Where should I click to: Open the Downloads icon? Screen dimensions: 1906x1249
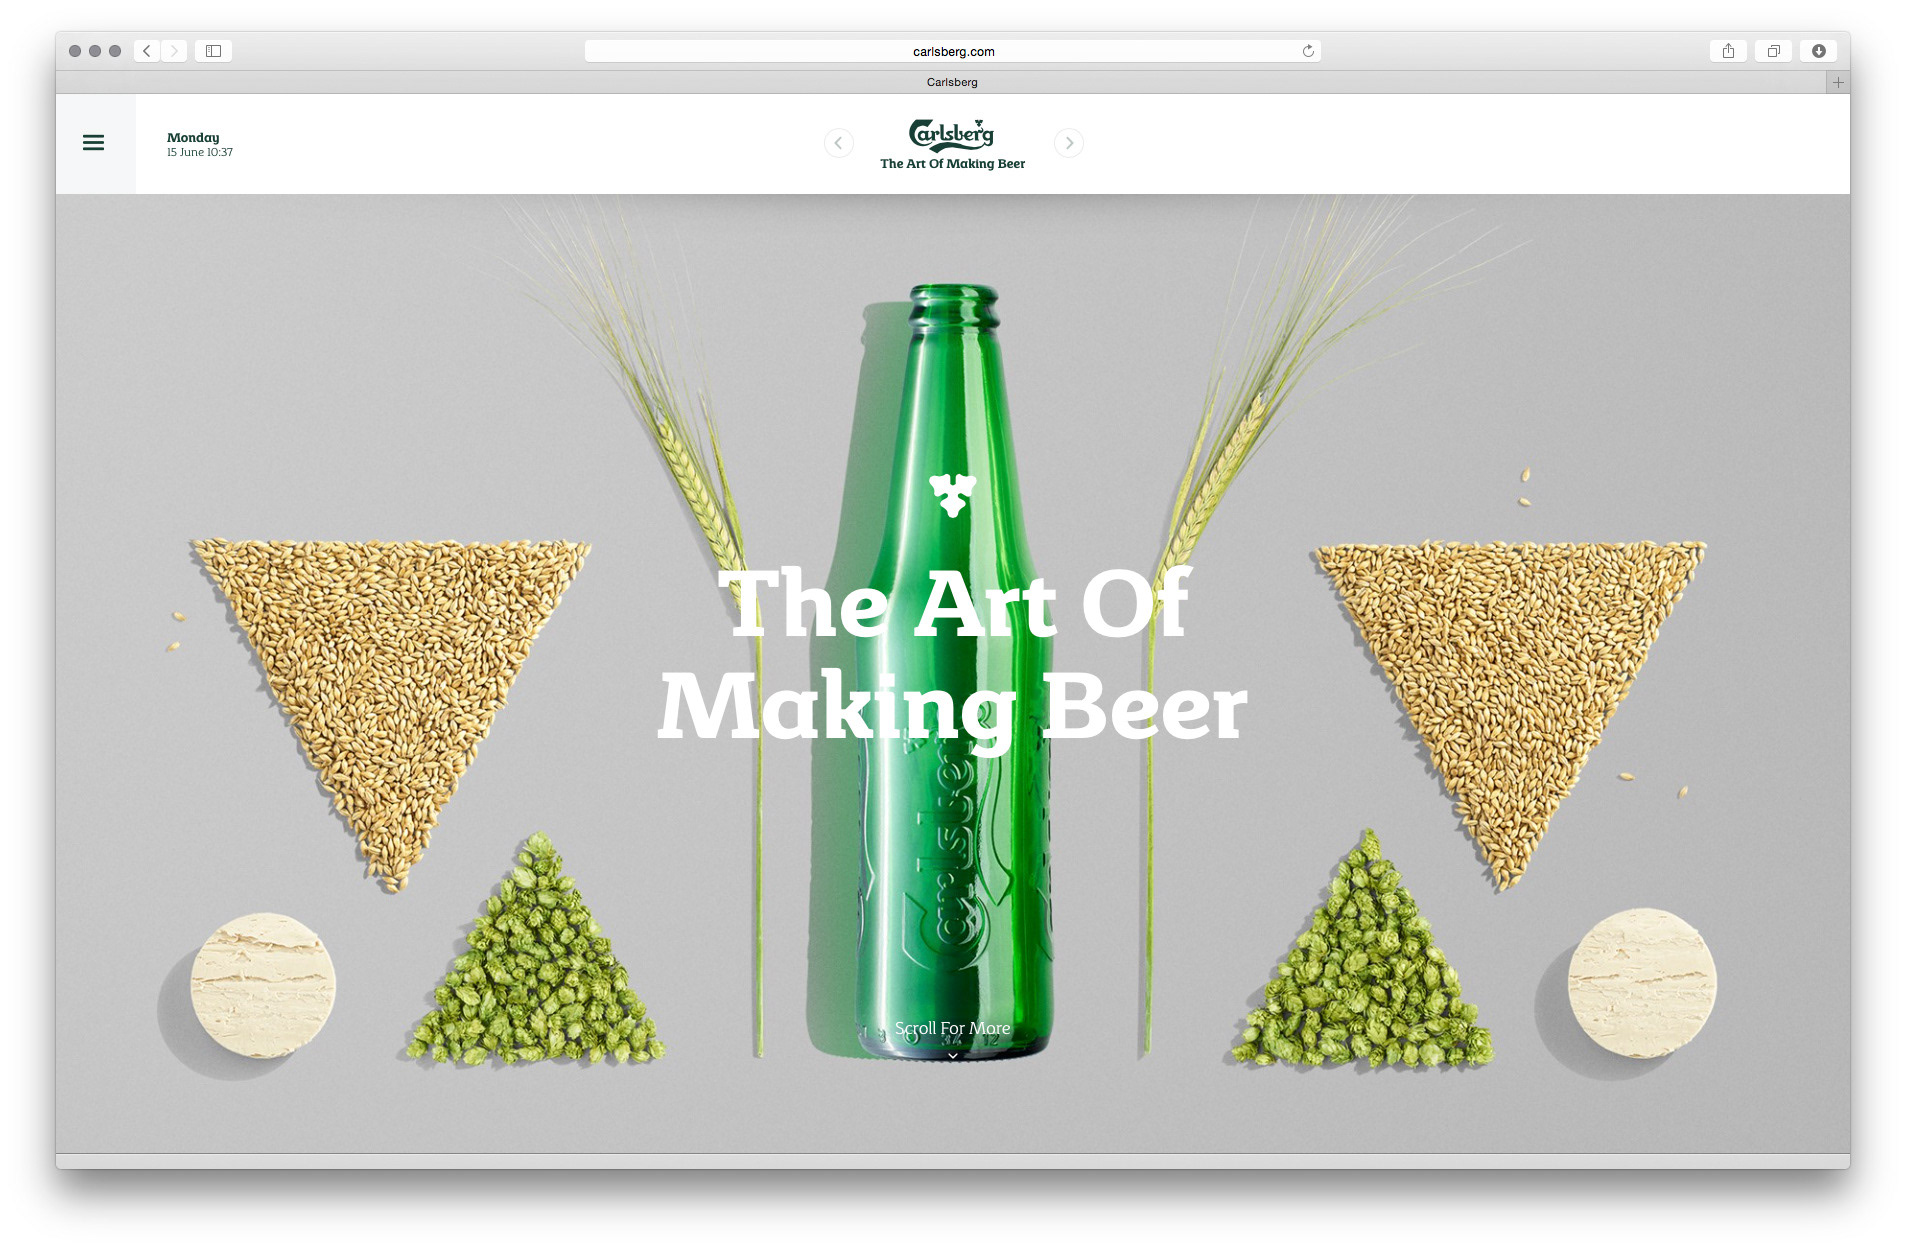pos(1818,51)
